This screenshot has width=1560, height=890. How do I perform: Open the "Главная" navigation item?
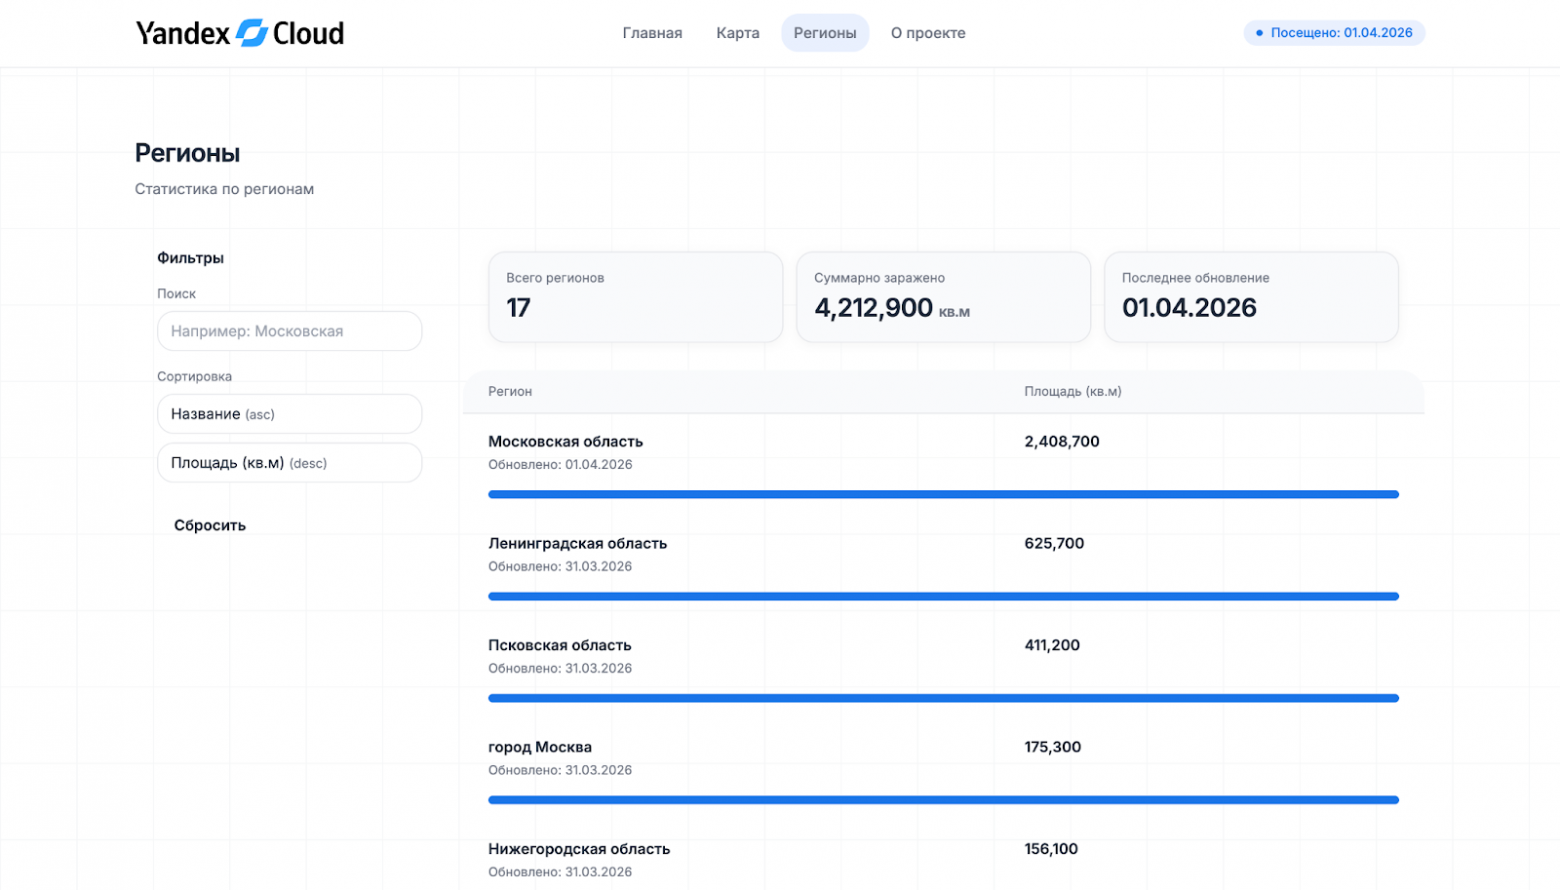pos(652,32)
